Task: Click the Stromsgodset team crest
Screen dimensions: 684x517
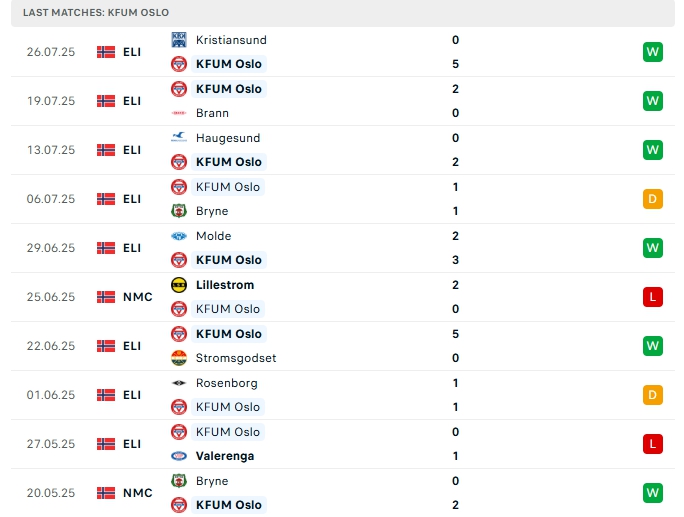Action: point(179,358)
